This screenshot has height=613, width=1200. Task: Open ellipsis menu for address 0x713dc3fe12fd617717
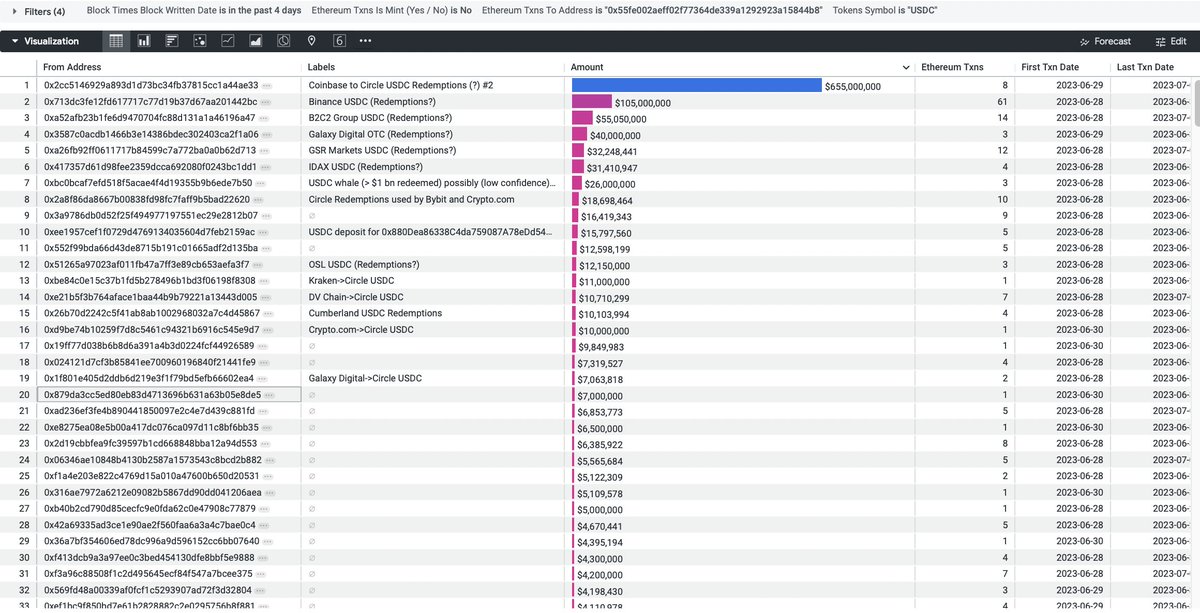click(265, 102)
